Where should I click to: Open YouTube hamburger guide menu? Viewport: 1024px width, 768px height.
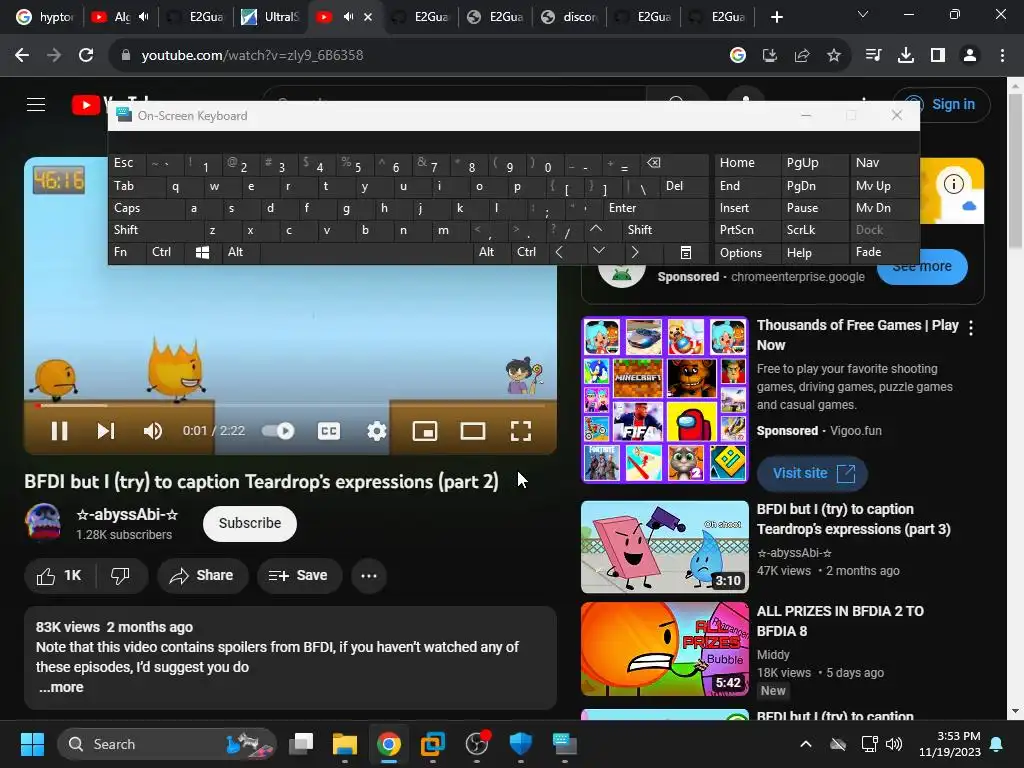pos(36,104)
